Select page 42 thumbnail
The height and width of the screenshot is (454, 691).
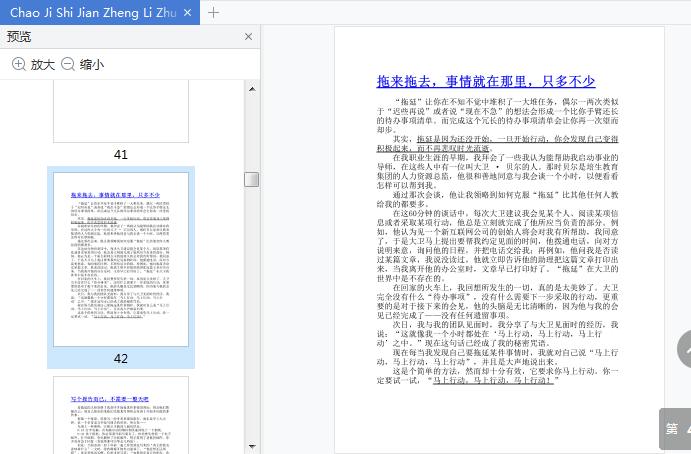point(121,259)
